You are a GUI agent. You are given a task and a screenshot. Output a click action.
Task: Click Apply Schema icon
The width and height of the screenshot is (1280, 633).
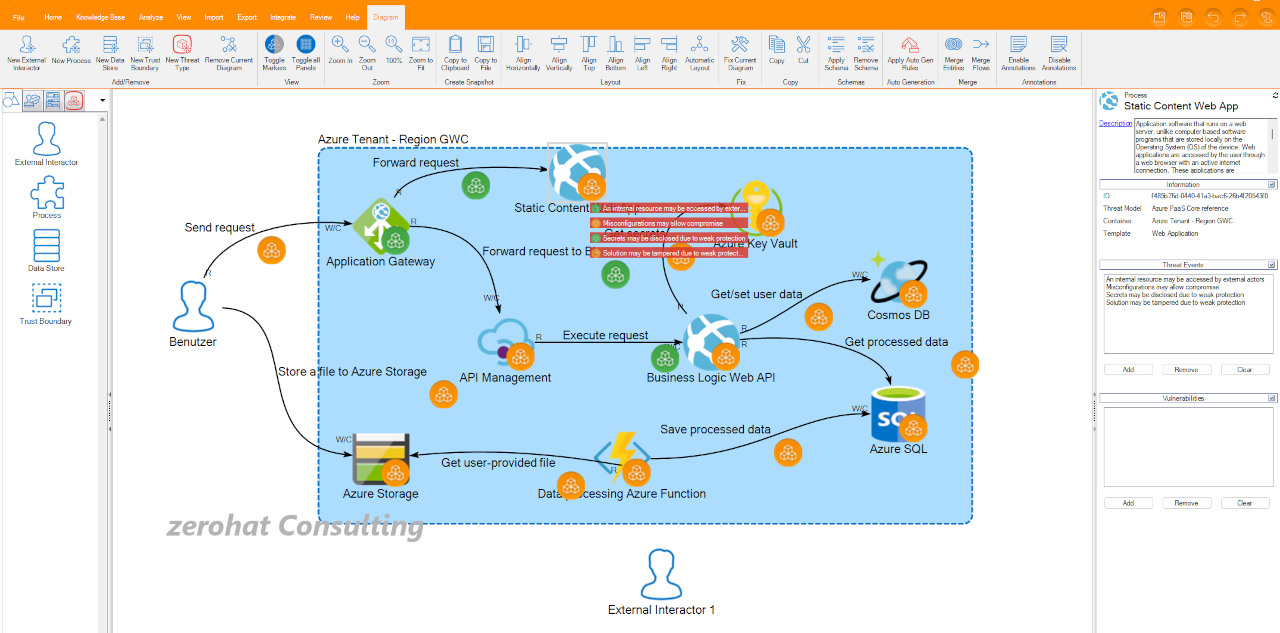coord(836,52)
